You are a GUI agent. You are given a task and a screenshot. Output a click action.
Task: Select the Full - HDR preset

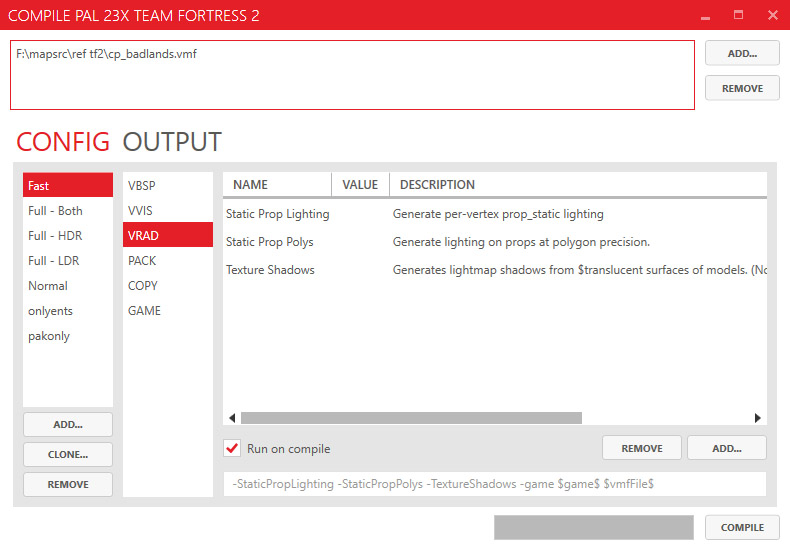pyautogui.click(x=68, y=236)
